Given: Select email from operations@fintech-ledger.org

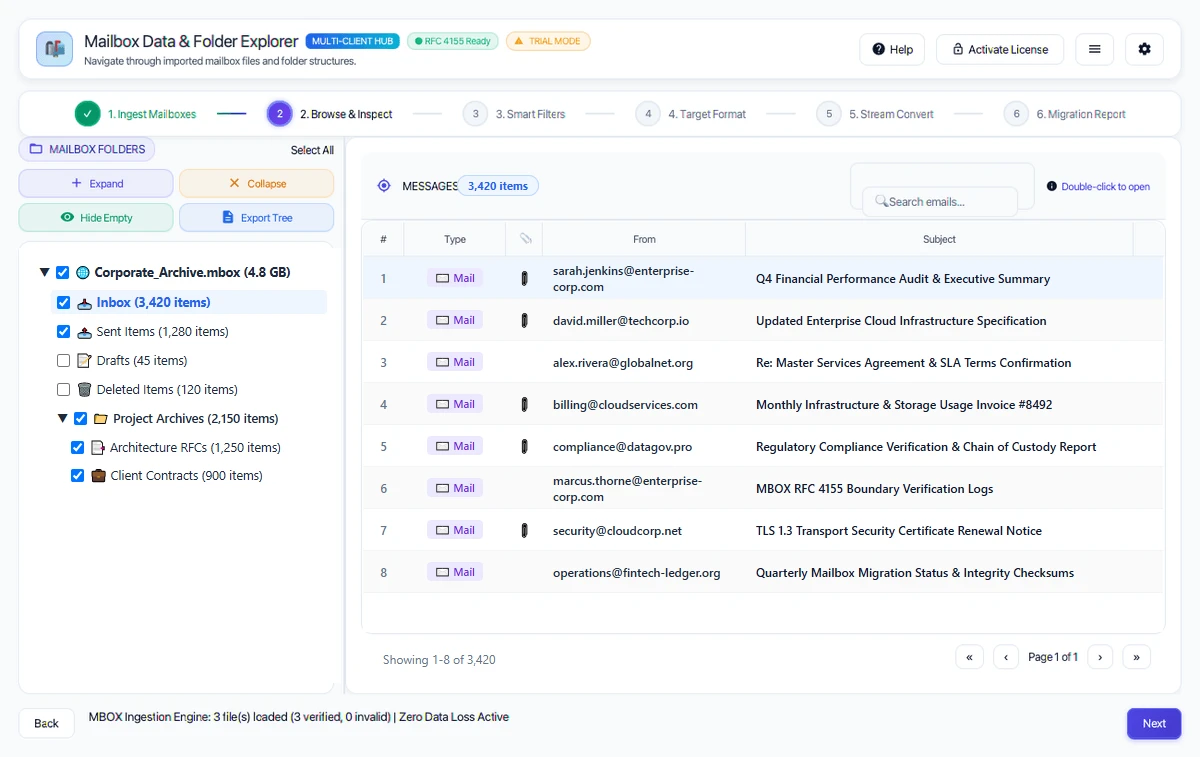Looking at the screenshot, I should coord(636,573).
